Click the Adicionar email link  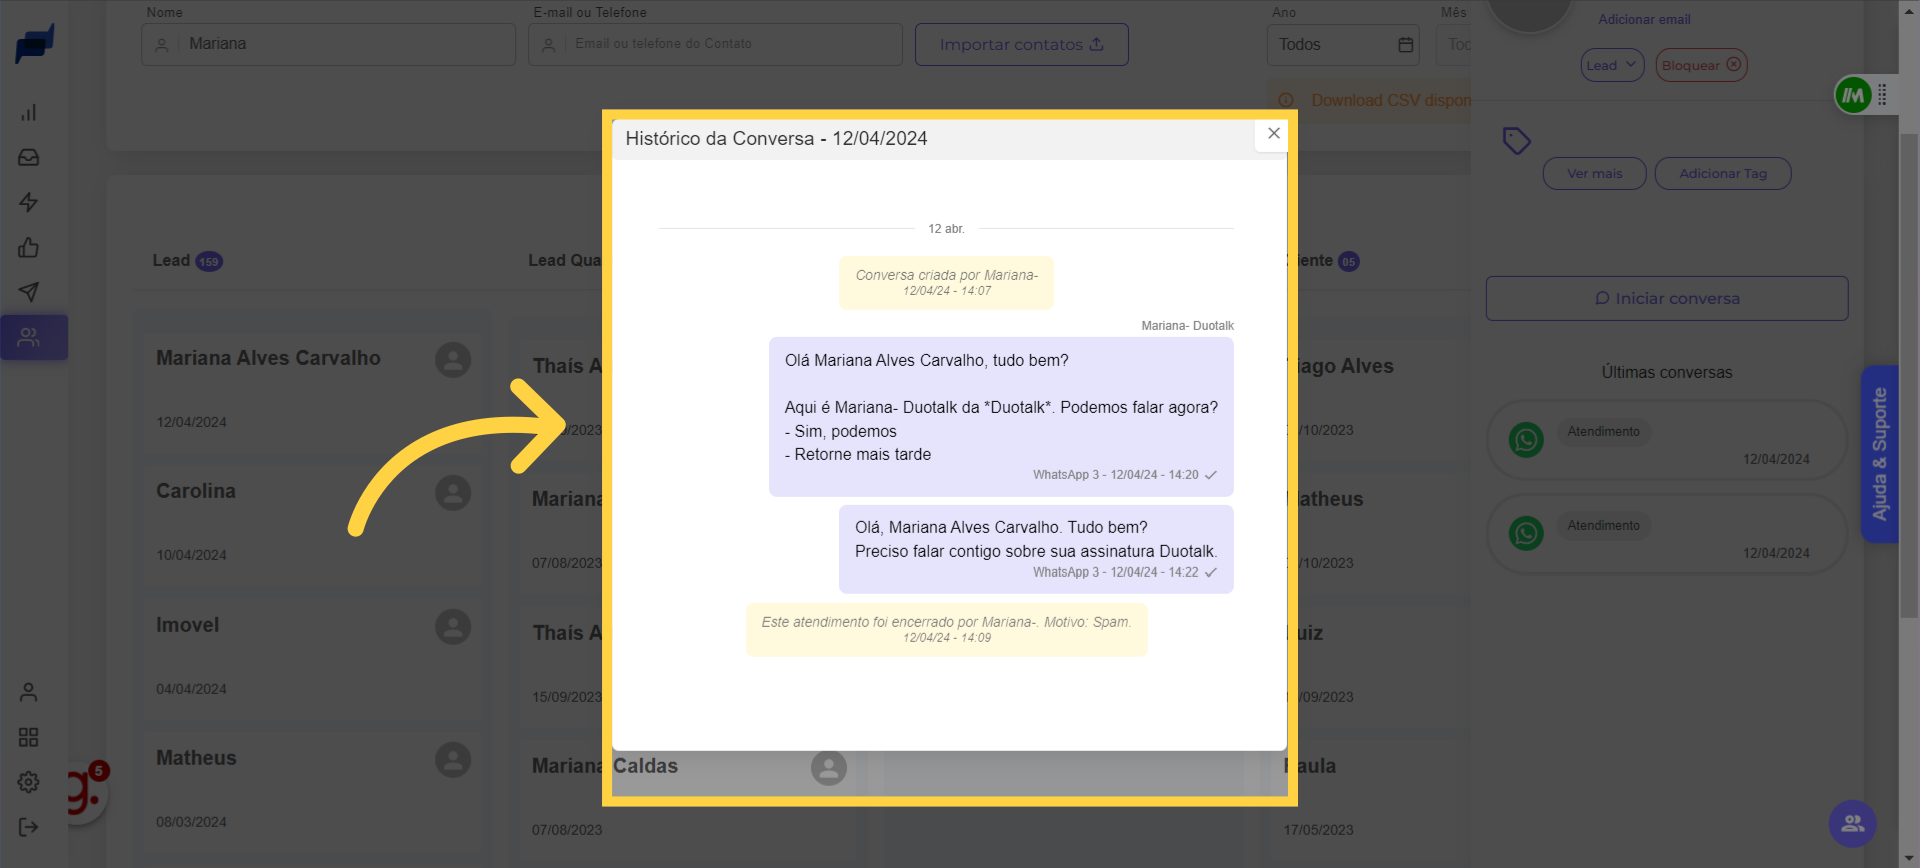[1643, 20]
